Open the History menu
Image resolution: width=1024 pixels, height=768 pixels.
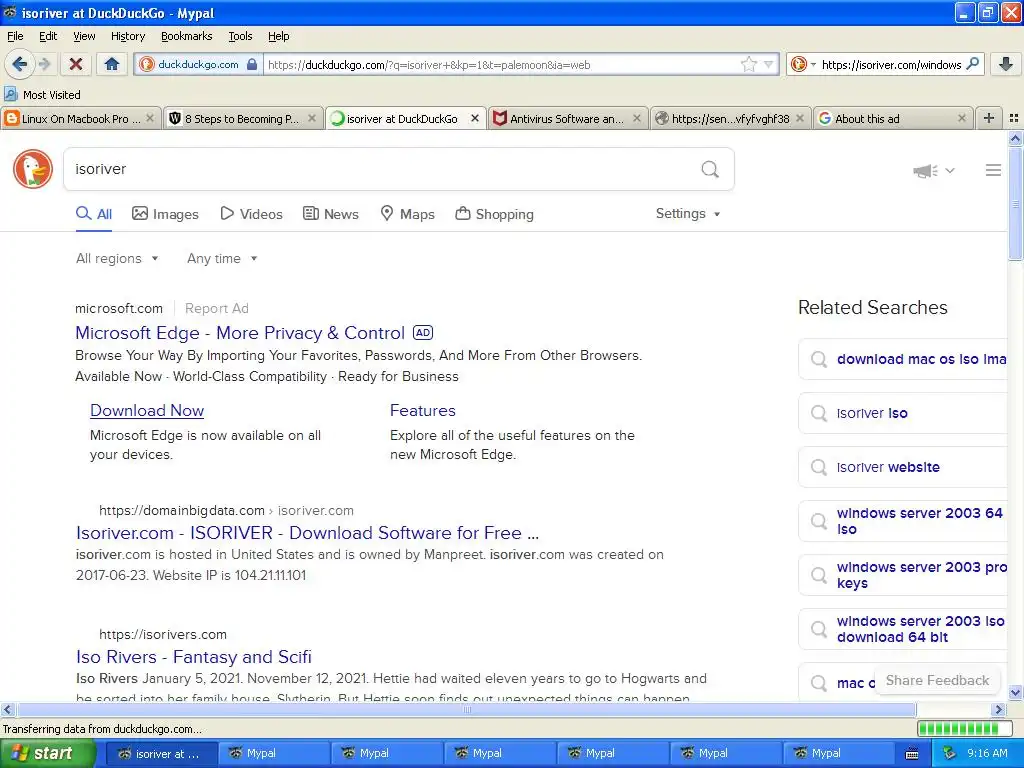tap(127, 36)
